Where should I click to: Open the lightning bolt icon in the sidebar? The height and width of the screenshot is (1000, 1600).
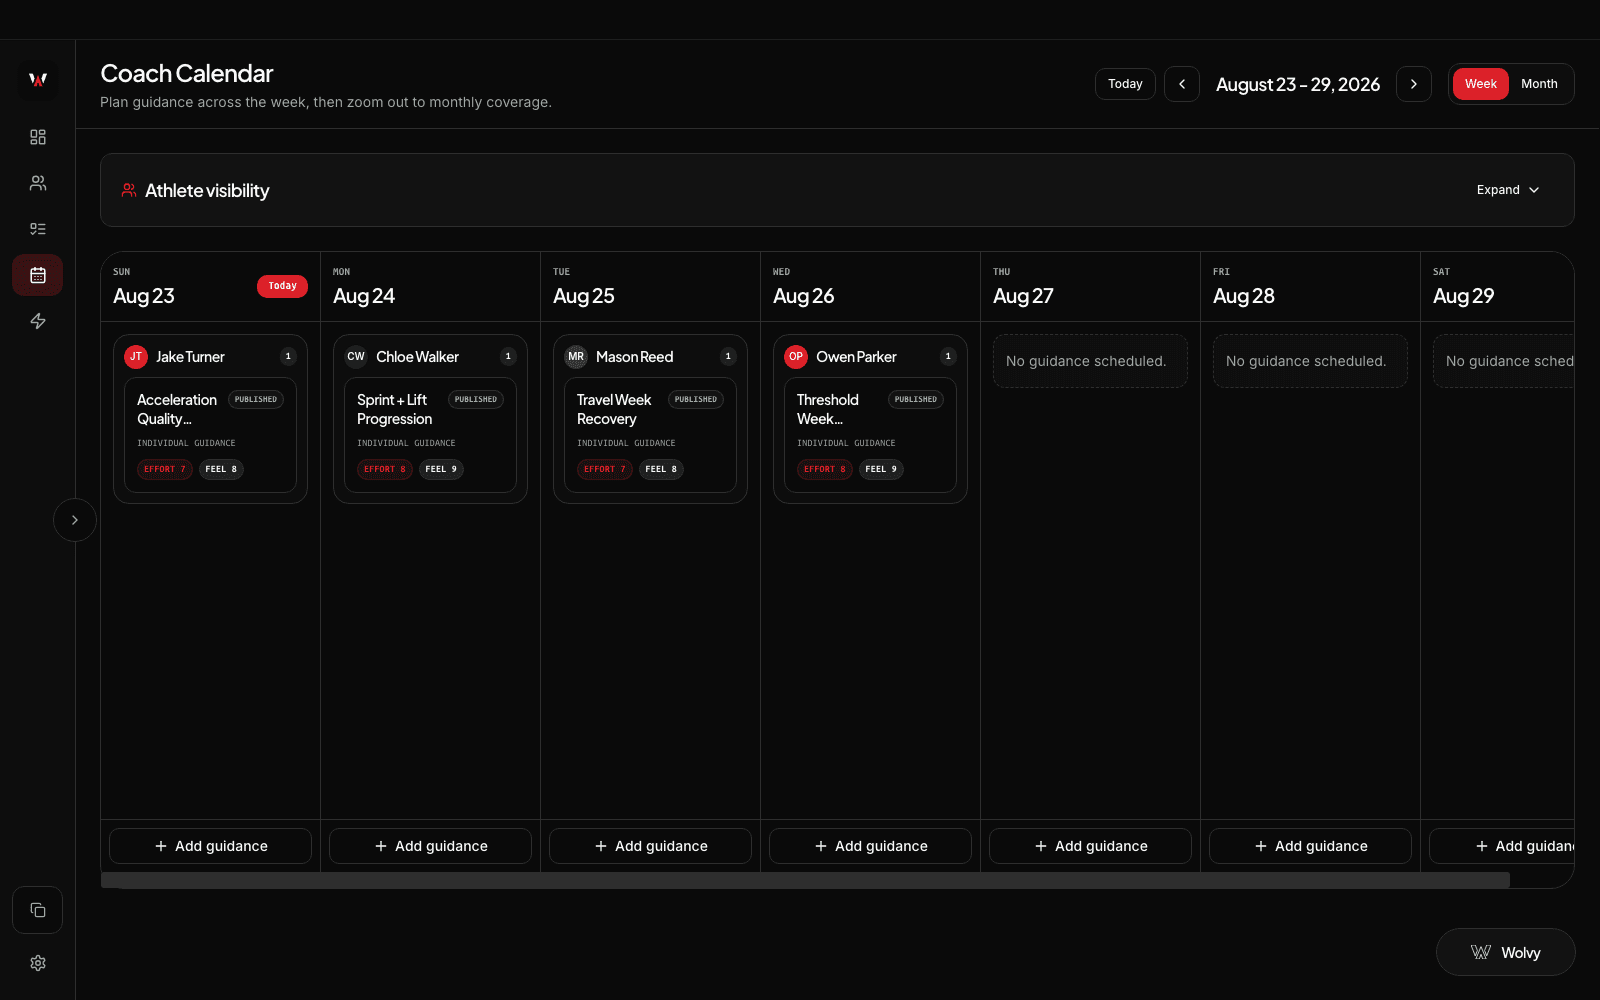click(x=38, y=321)
